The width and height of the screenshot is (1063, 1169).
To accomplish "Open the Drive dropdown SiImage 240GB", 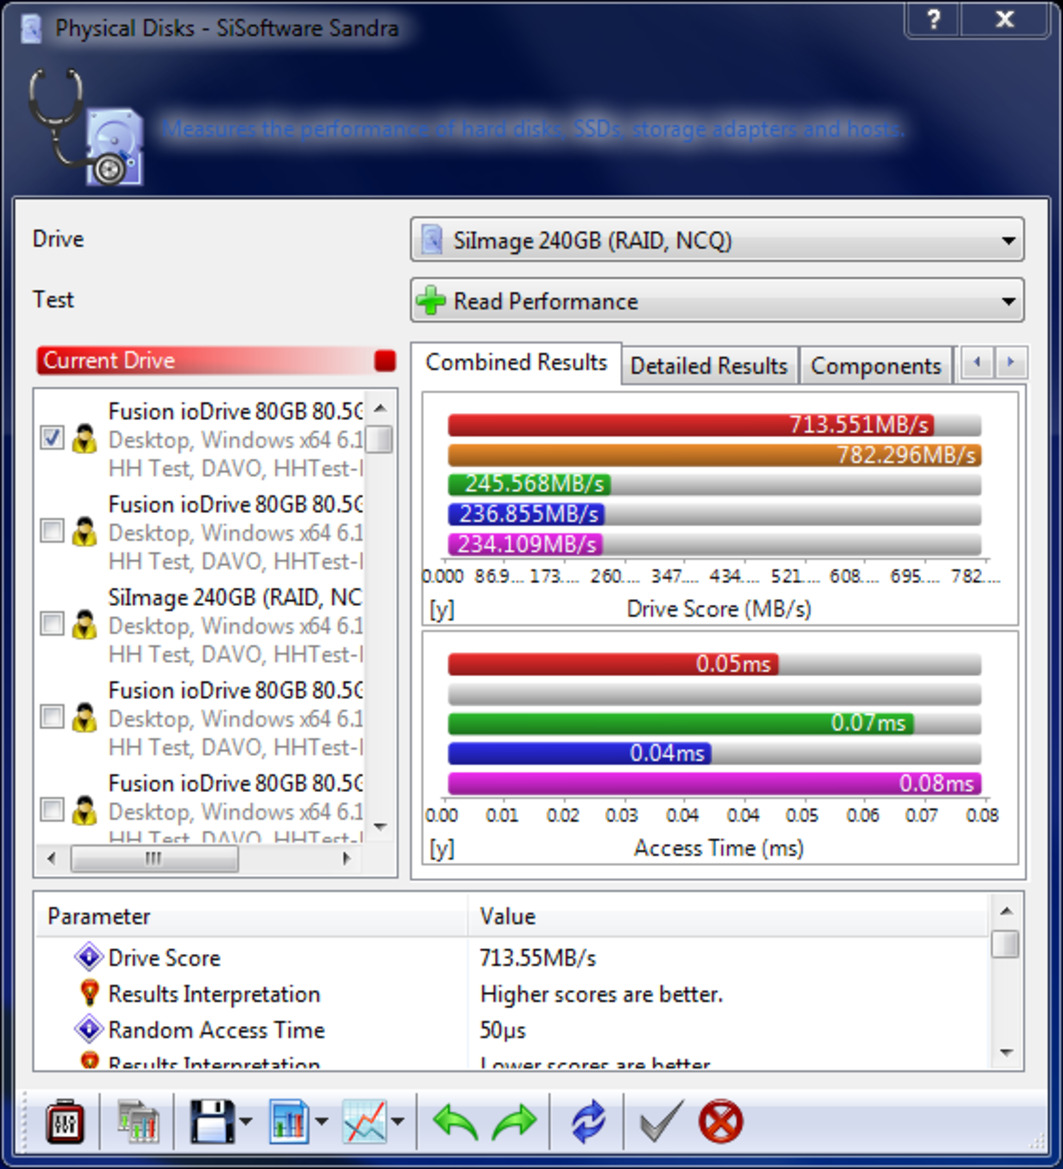I will (717, 240).
